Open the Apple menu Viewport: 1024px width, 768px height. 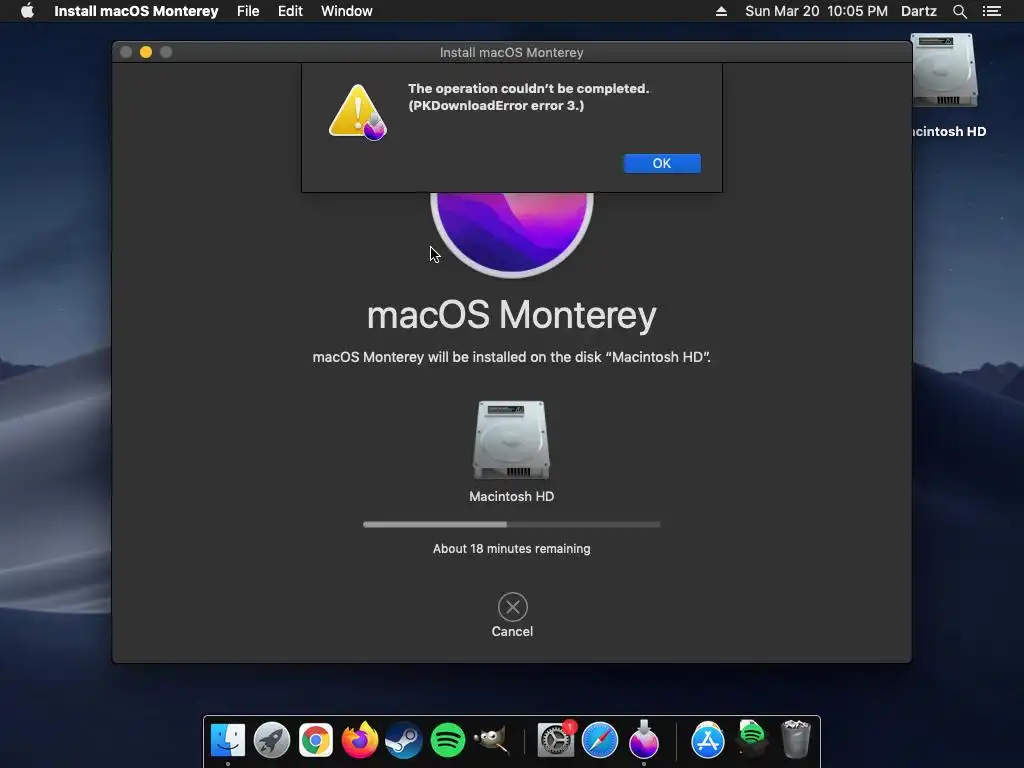[x=27, y=11]
